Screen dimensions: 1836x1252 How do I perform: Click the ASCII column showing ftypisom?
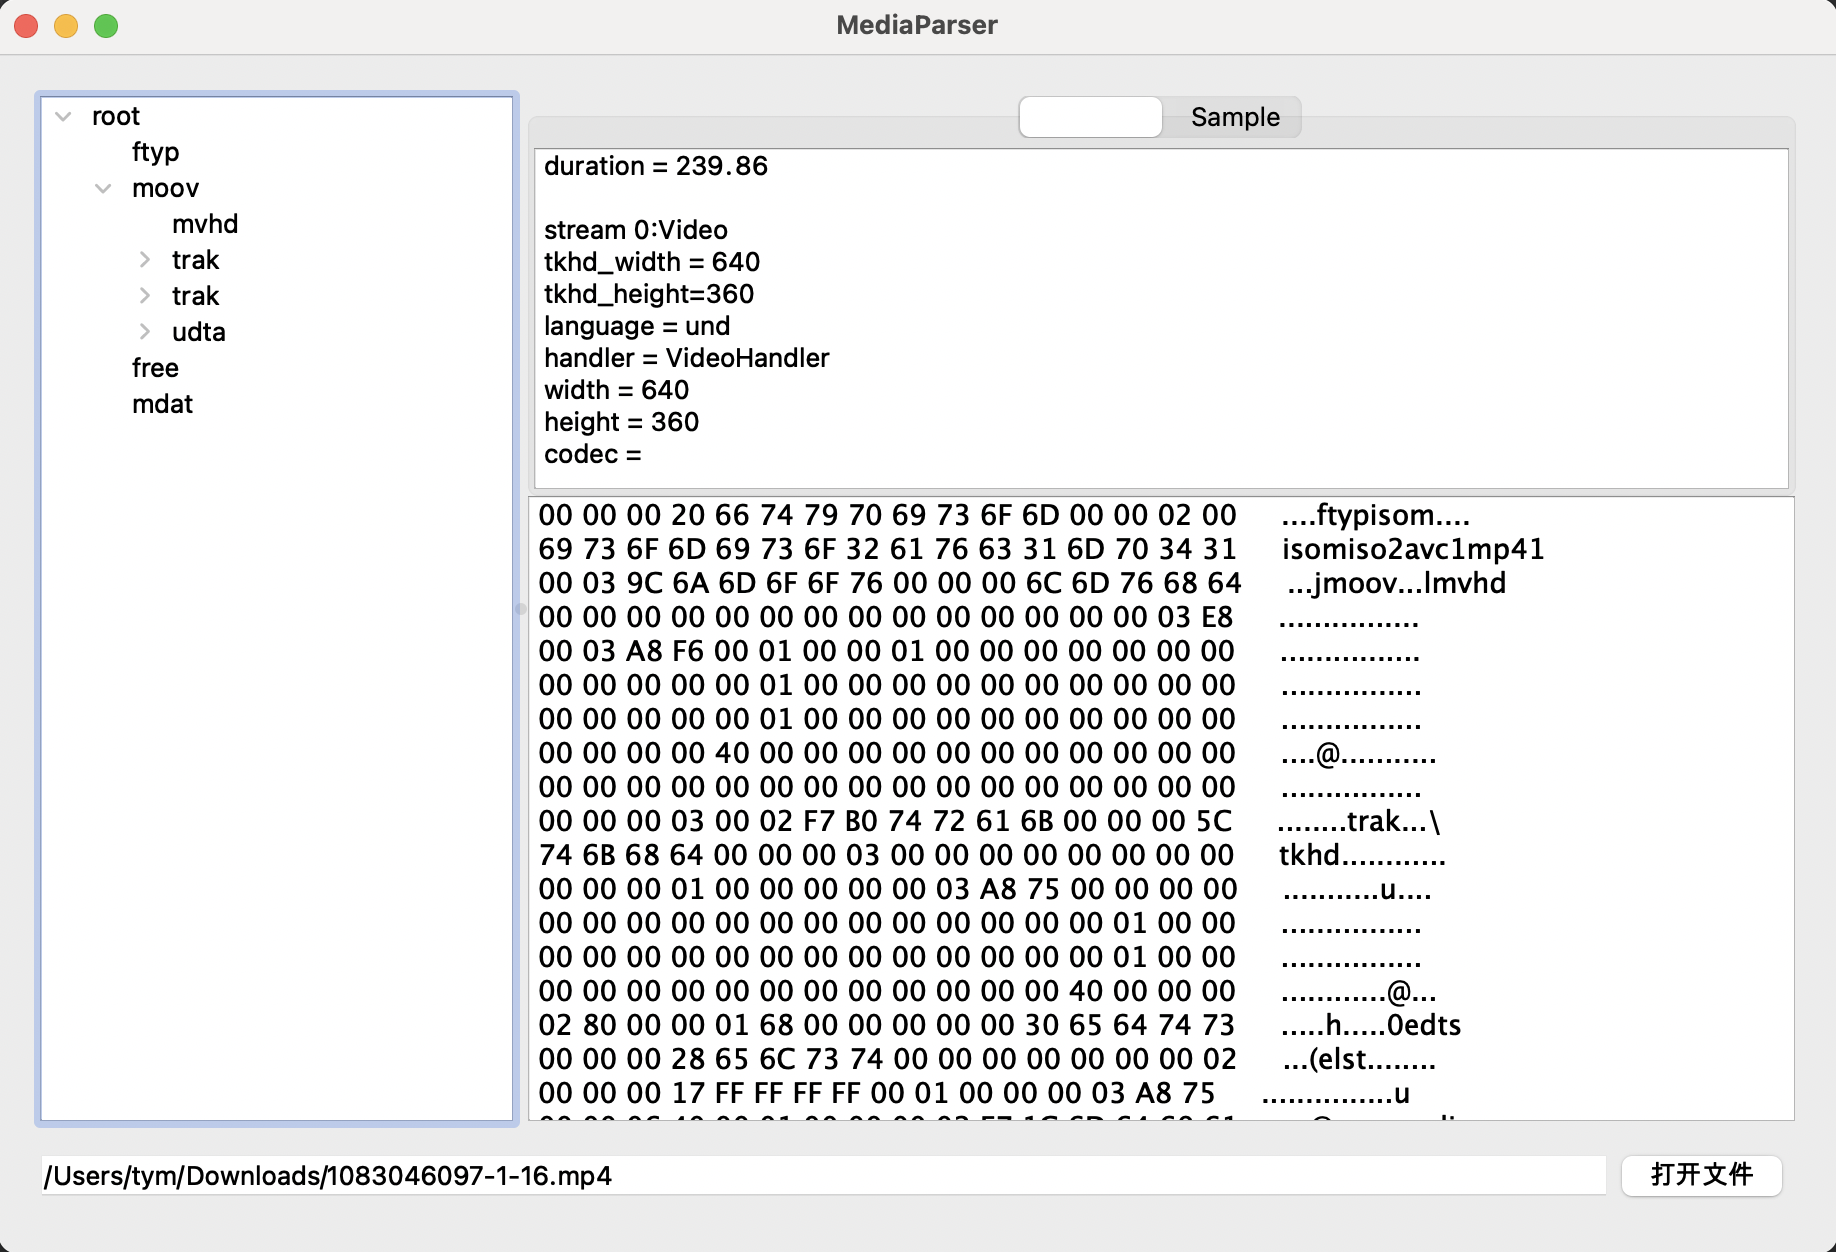point(1374,515)
